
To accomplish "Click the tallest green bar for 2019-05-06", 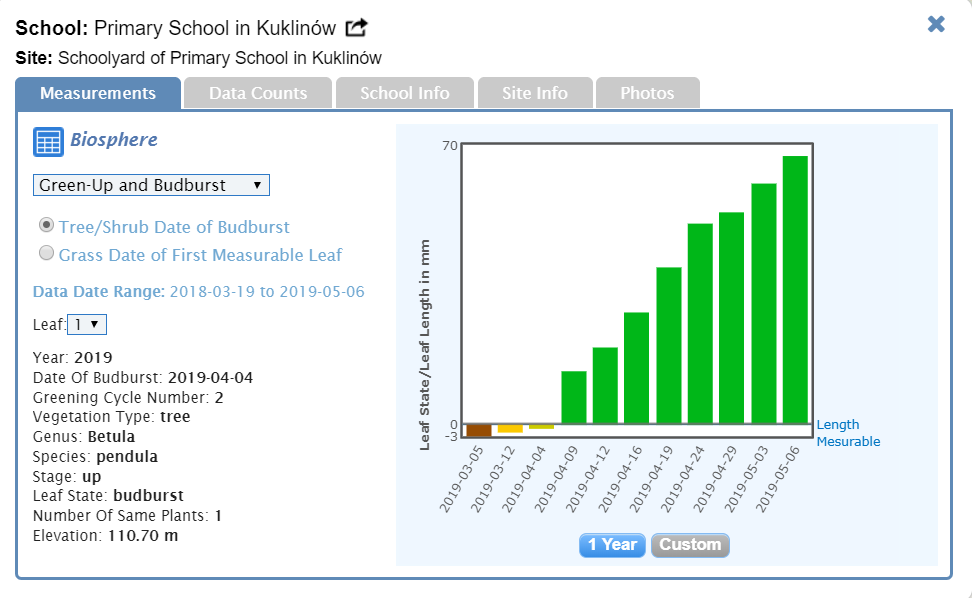I will [x=795, y=290].
